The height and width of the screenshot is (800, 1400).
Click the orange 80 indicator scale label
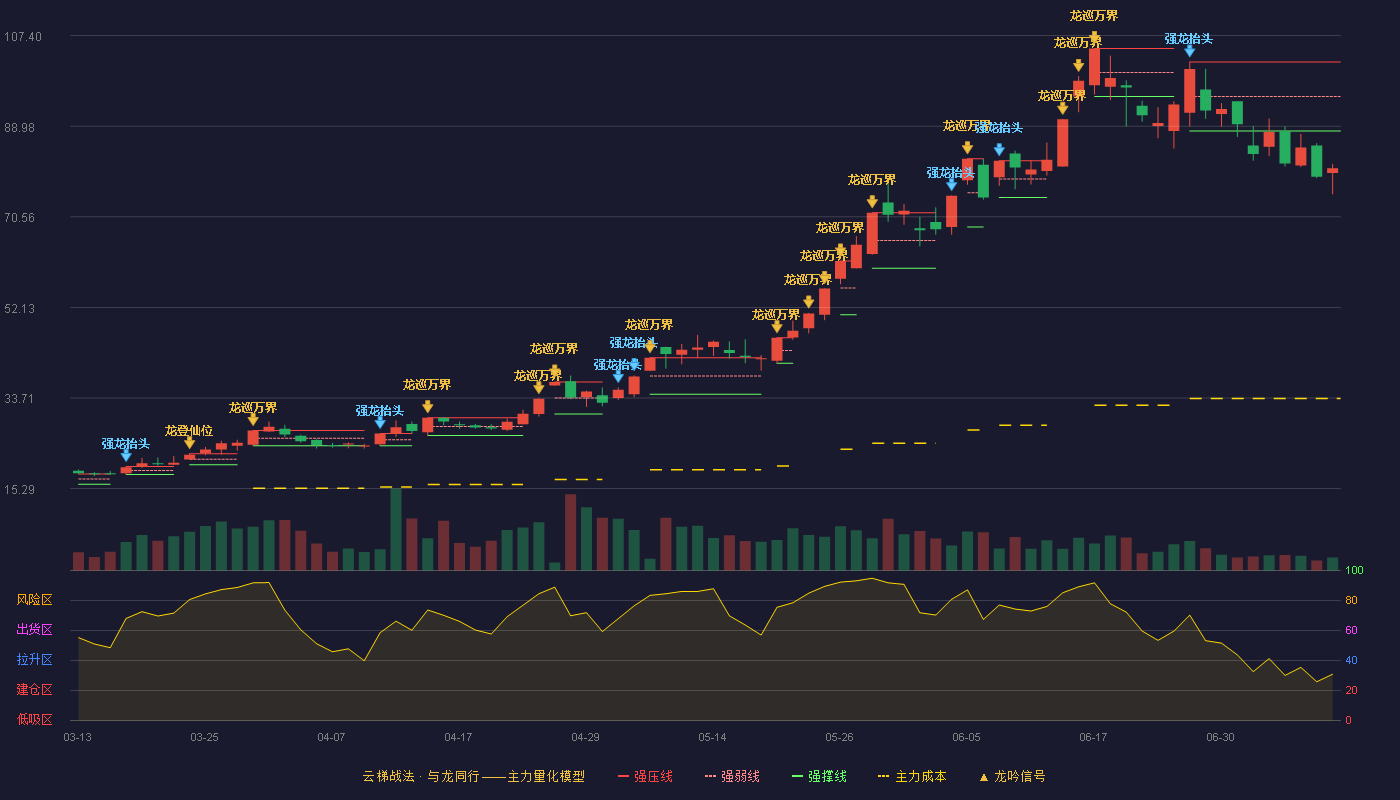click(1350, 600)
